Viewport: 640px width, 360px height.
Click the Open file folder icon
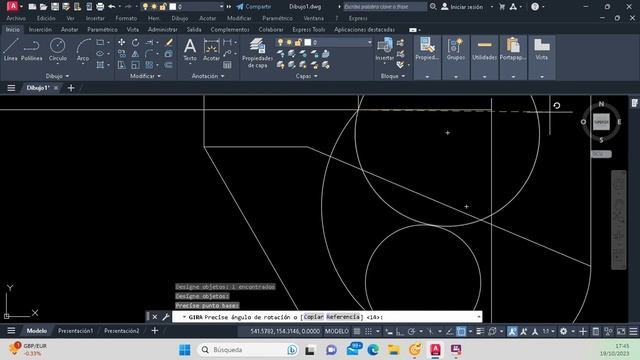coord(43,7)
